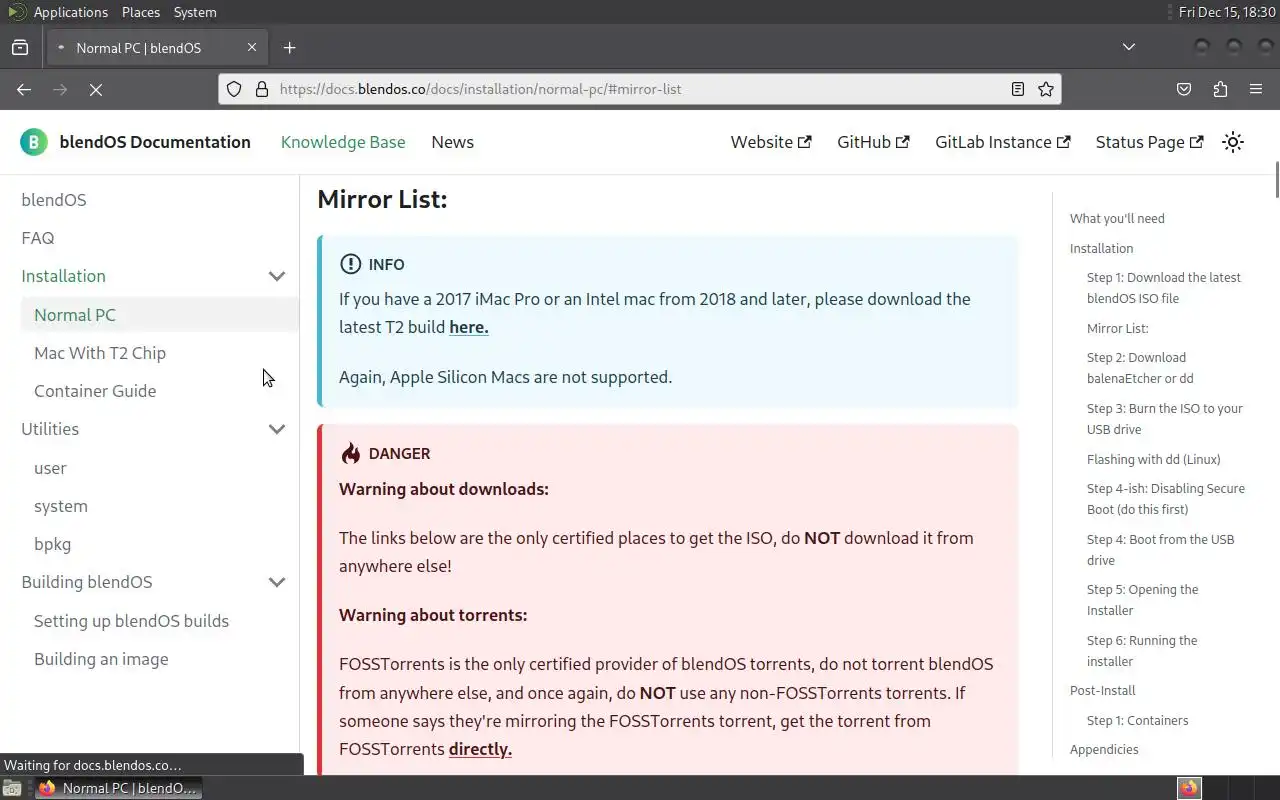Open the Knowledge Base nav tab
1280x800 pixels.
pos(343,142)
